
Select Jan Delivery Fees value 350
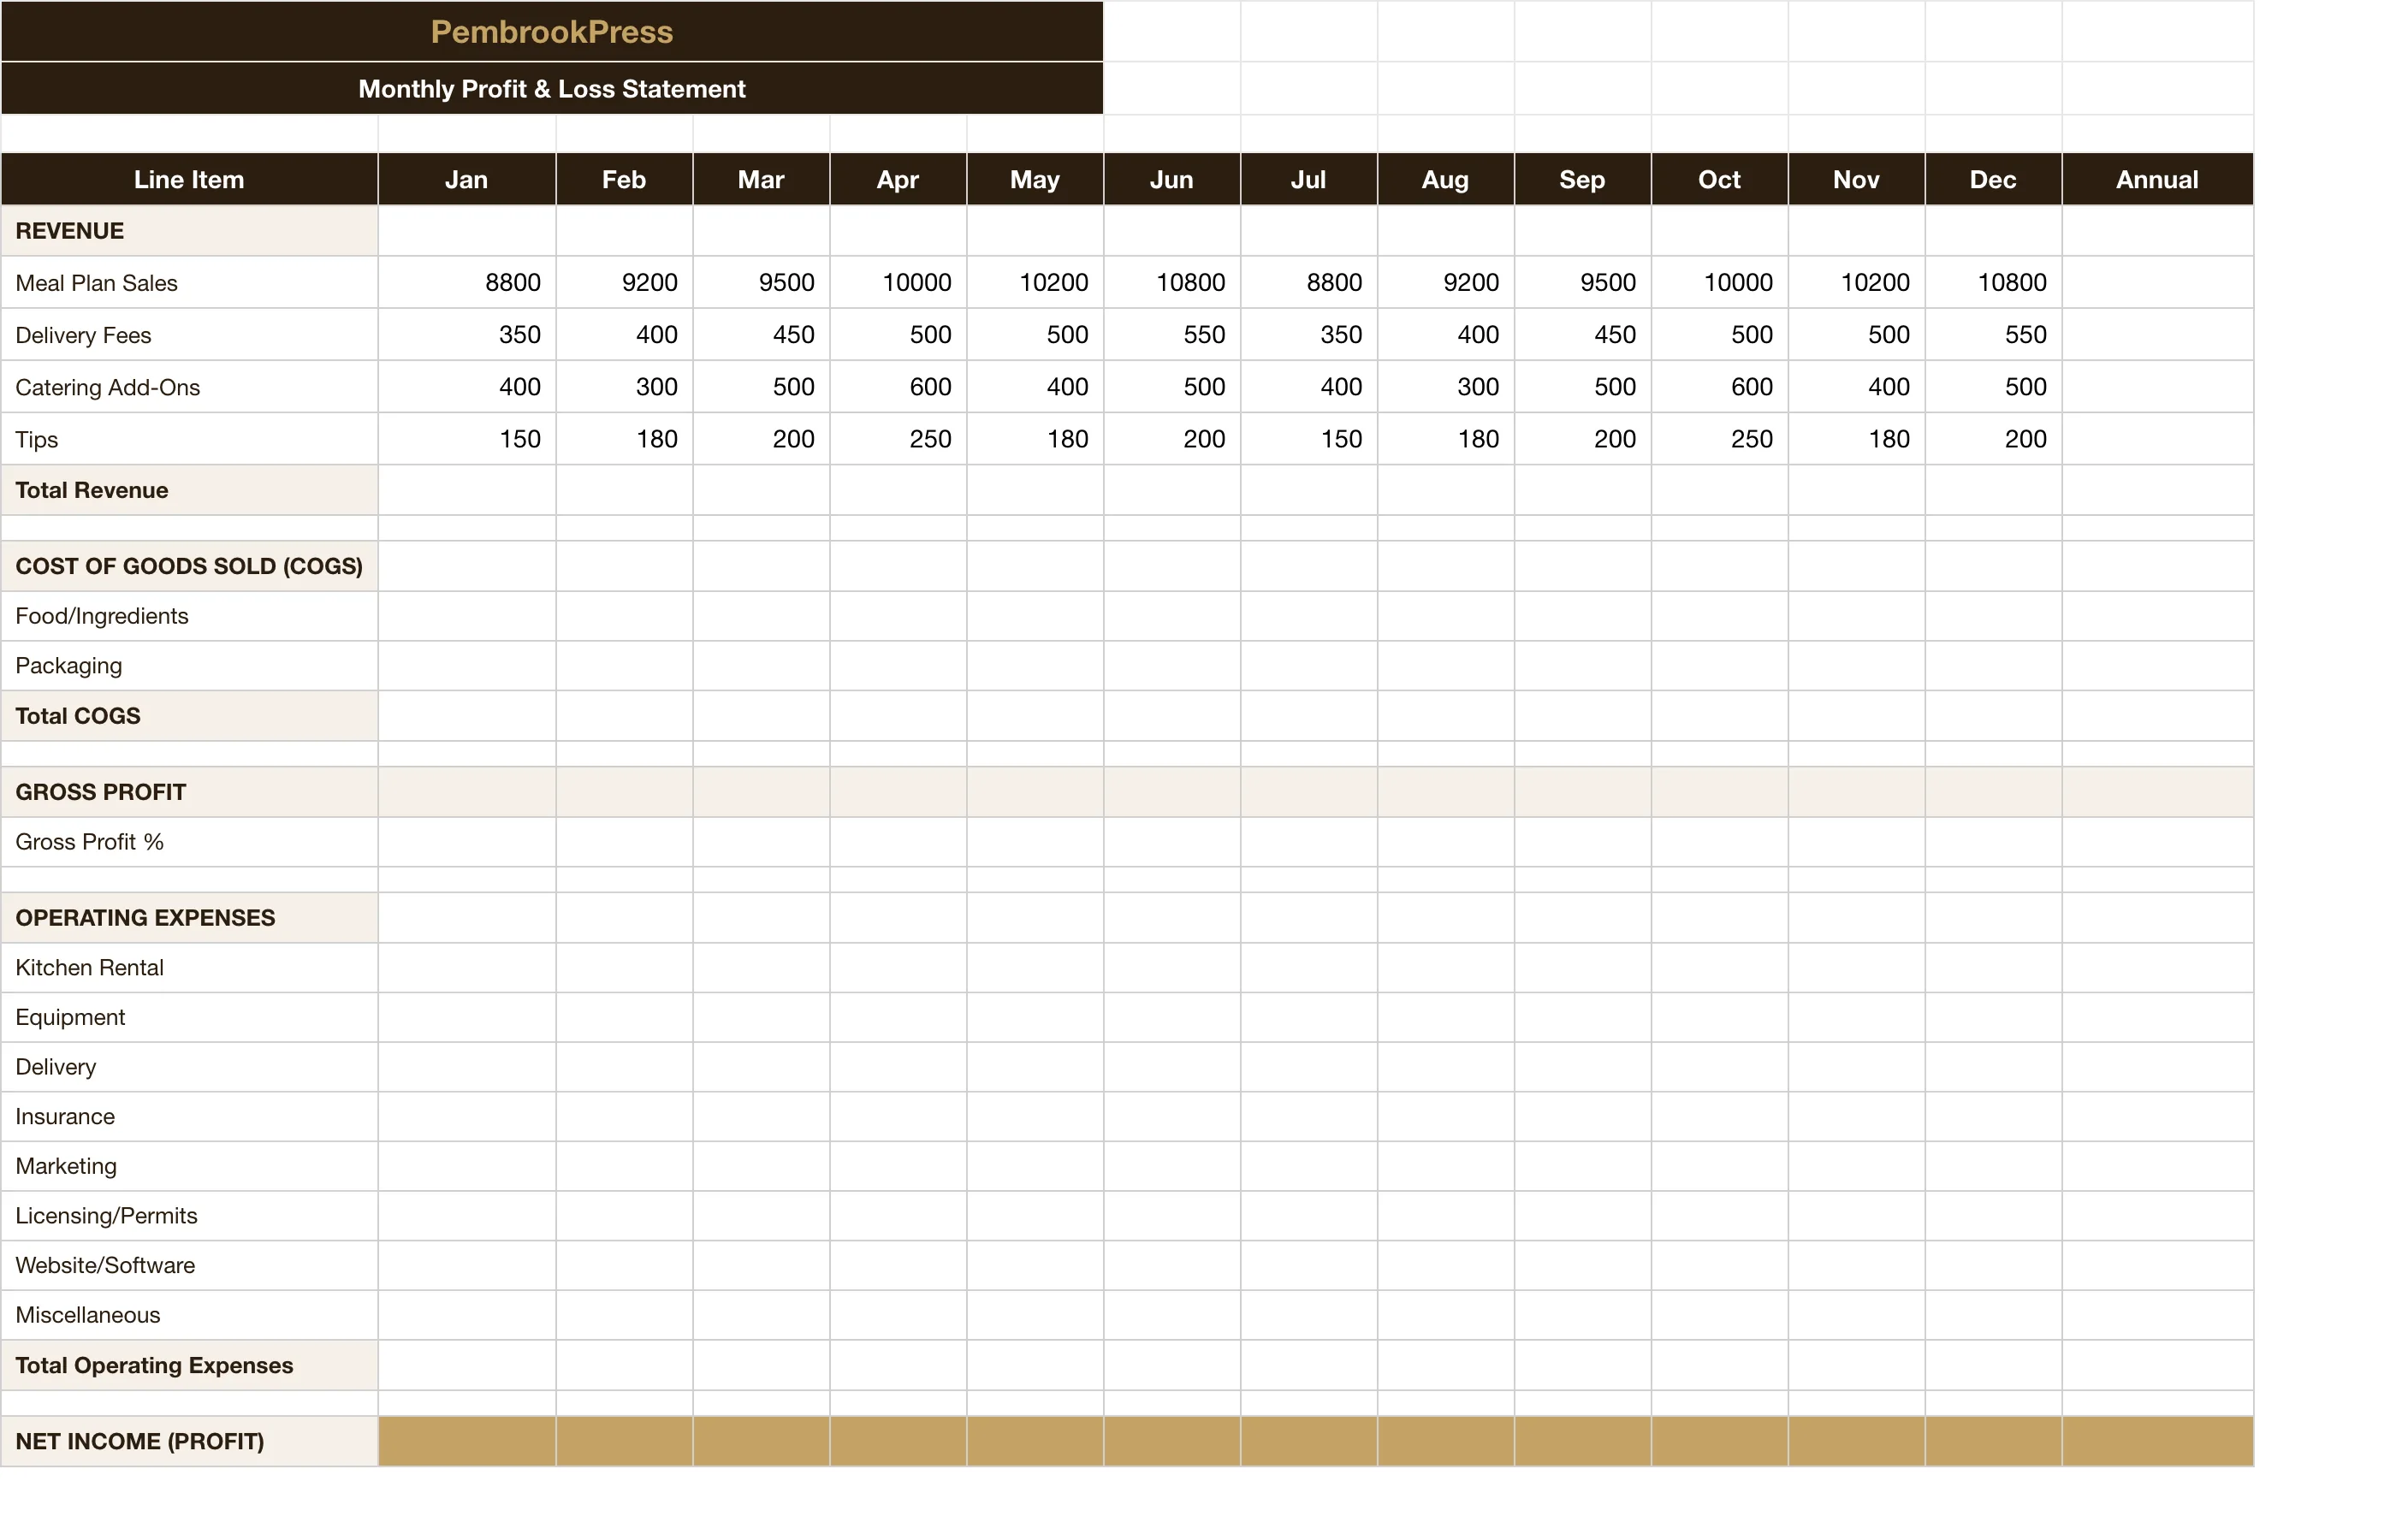(x=467, y=335)
